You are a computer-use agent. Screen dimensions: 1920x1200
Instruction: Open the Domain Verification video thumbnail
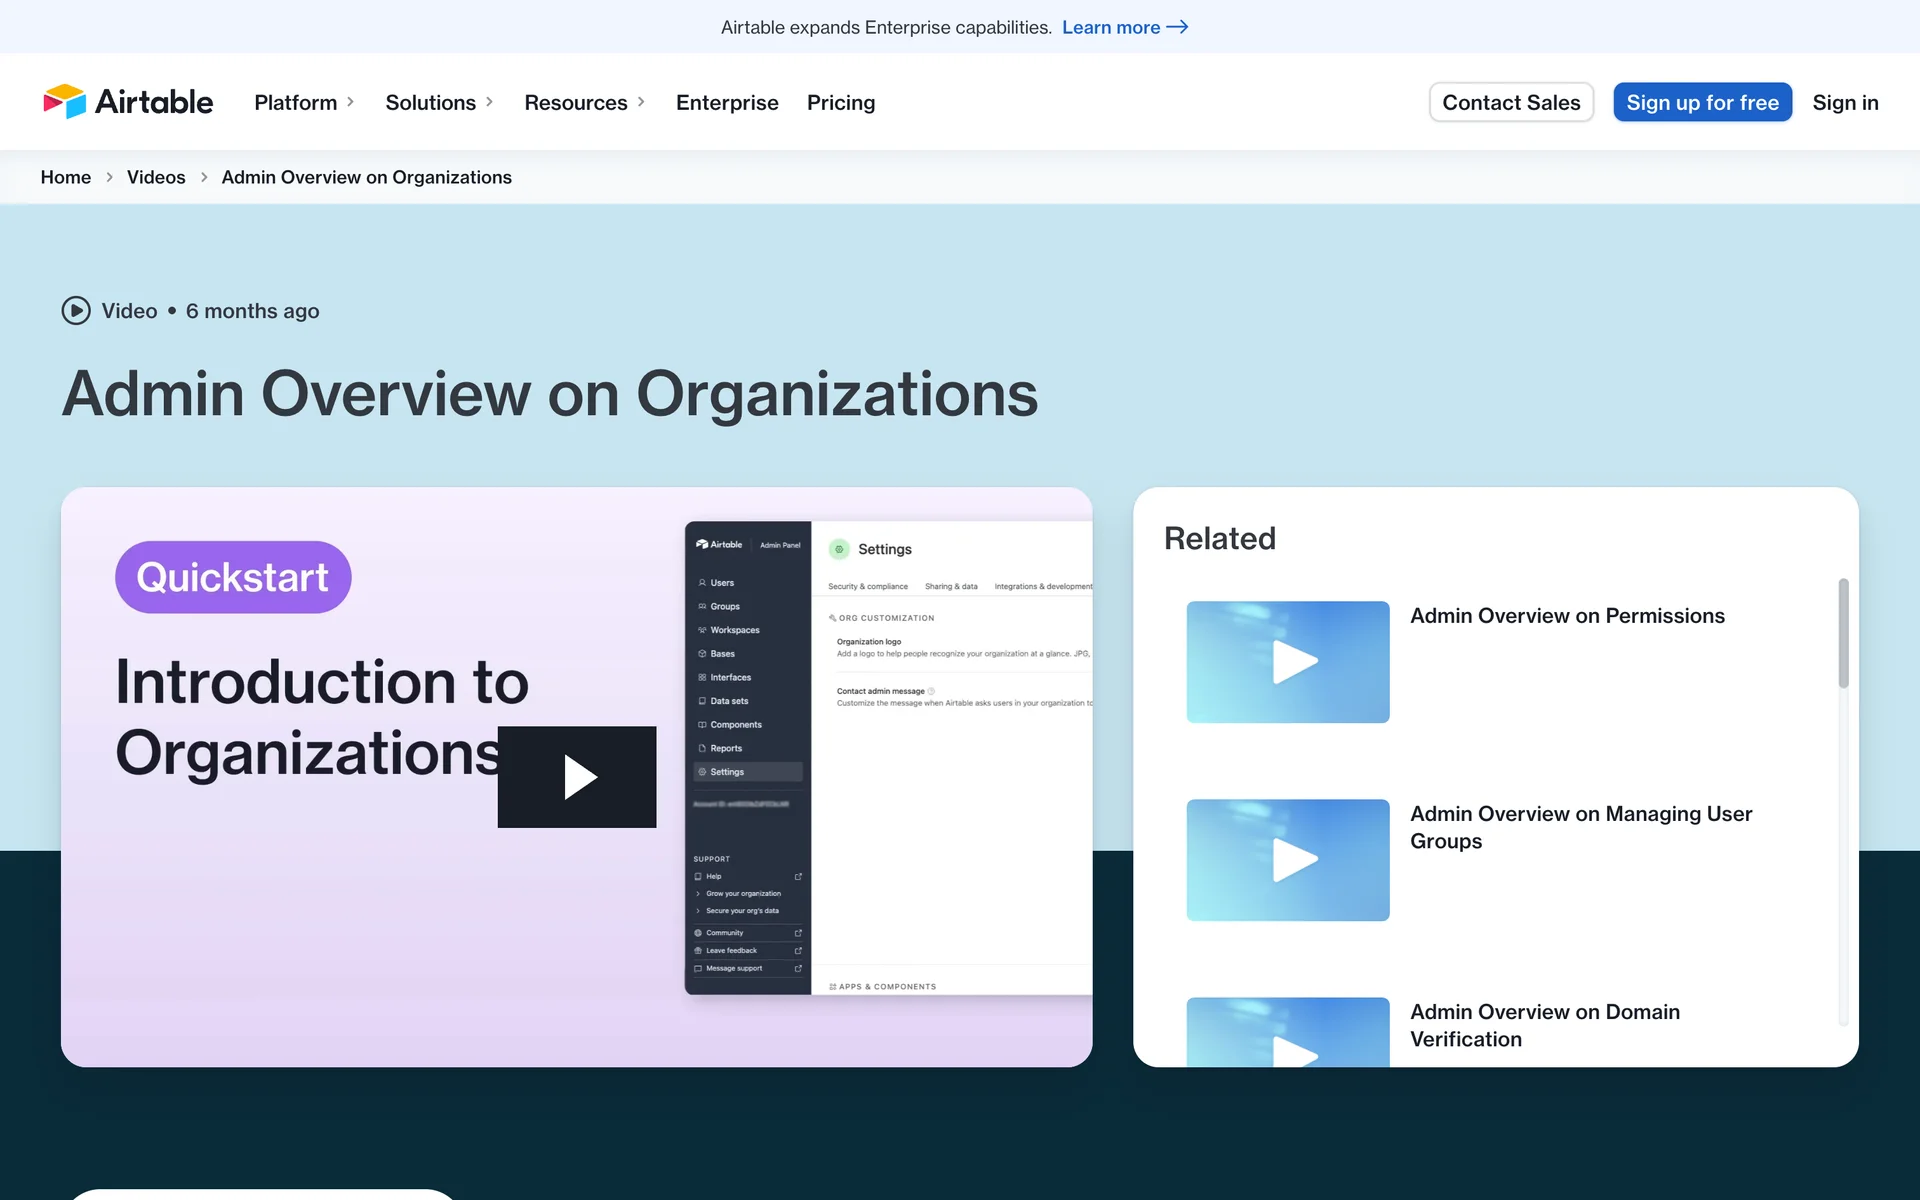click(1287, 1032)
